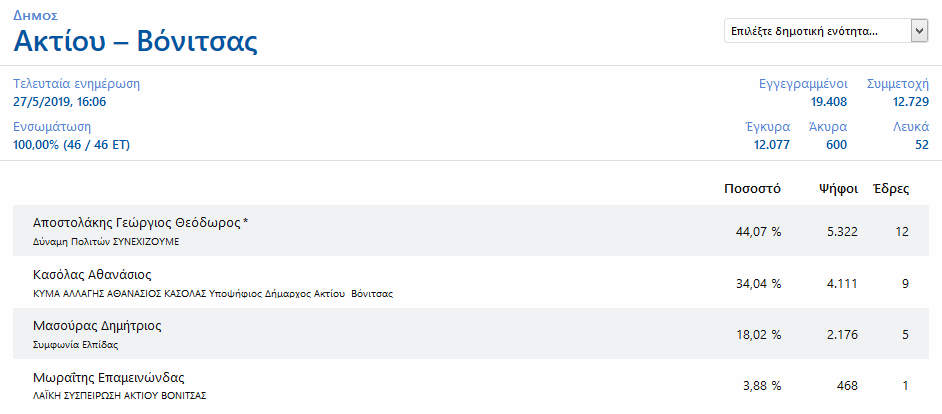Click the Ακτίου – Βόνιτσας heading

136,41
